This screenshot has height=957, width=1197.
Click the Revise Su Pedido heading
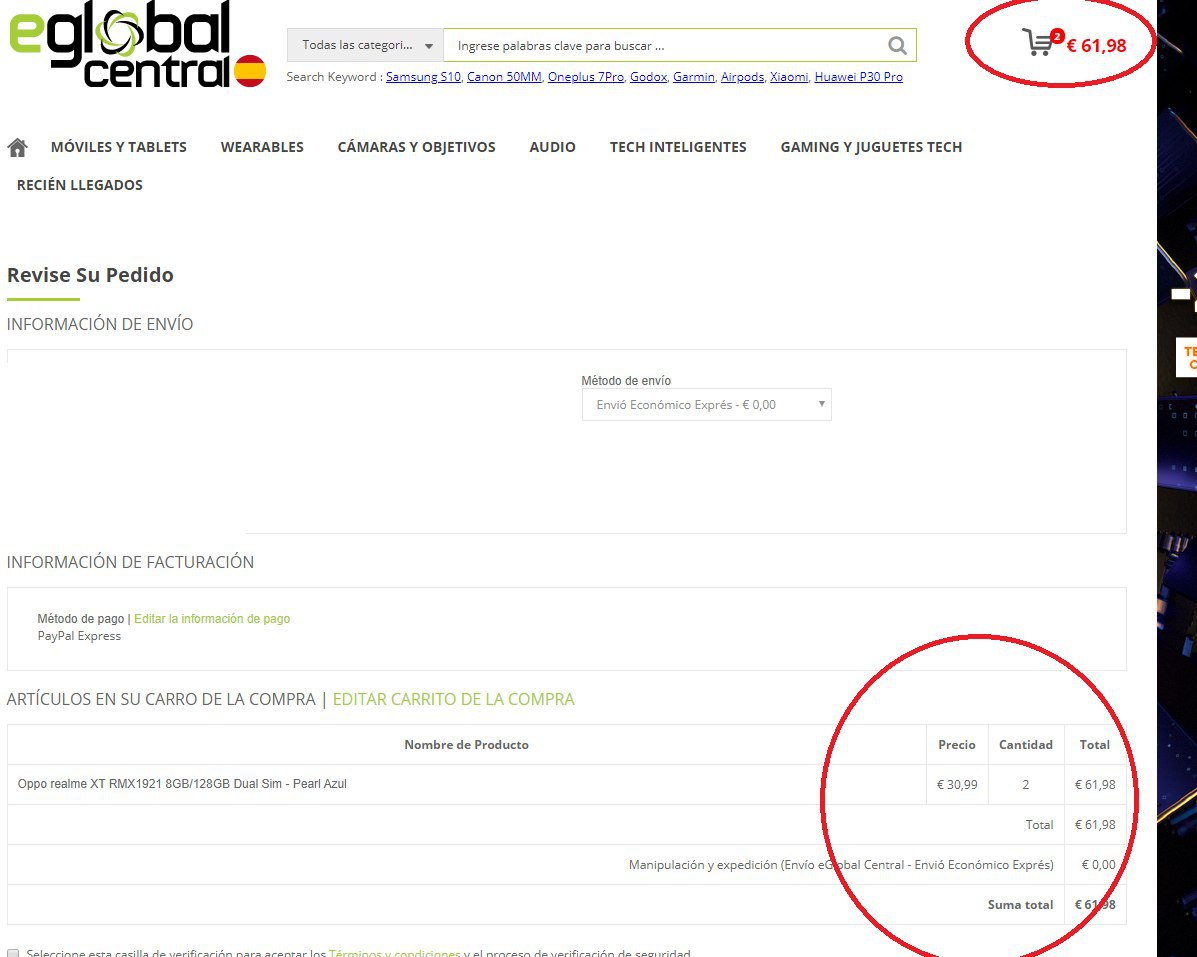90,275
